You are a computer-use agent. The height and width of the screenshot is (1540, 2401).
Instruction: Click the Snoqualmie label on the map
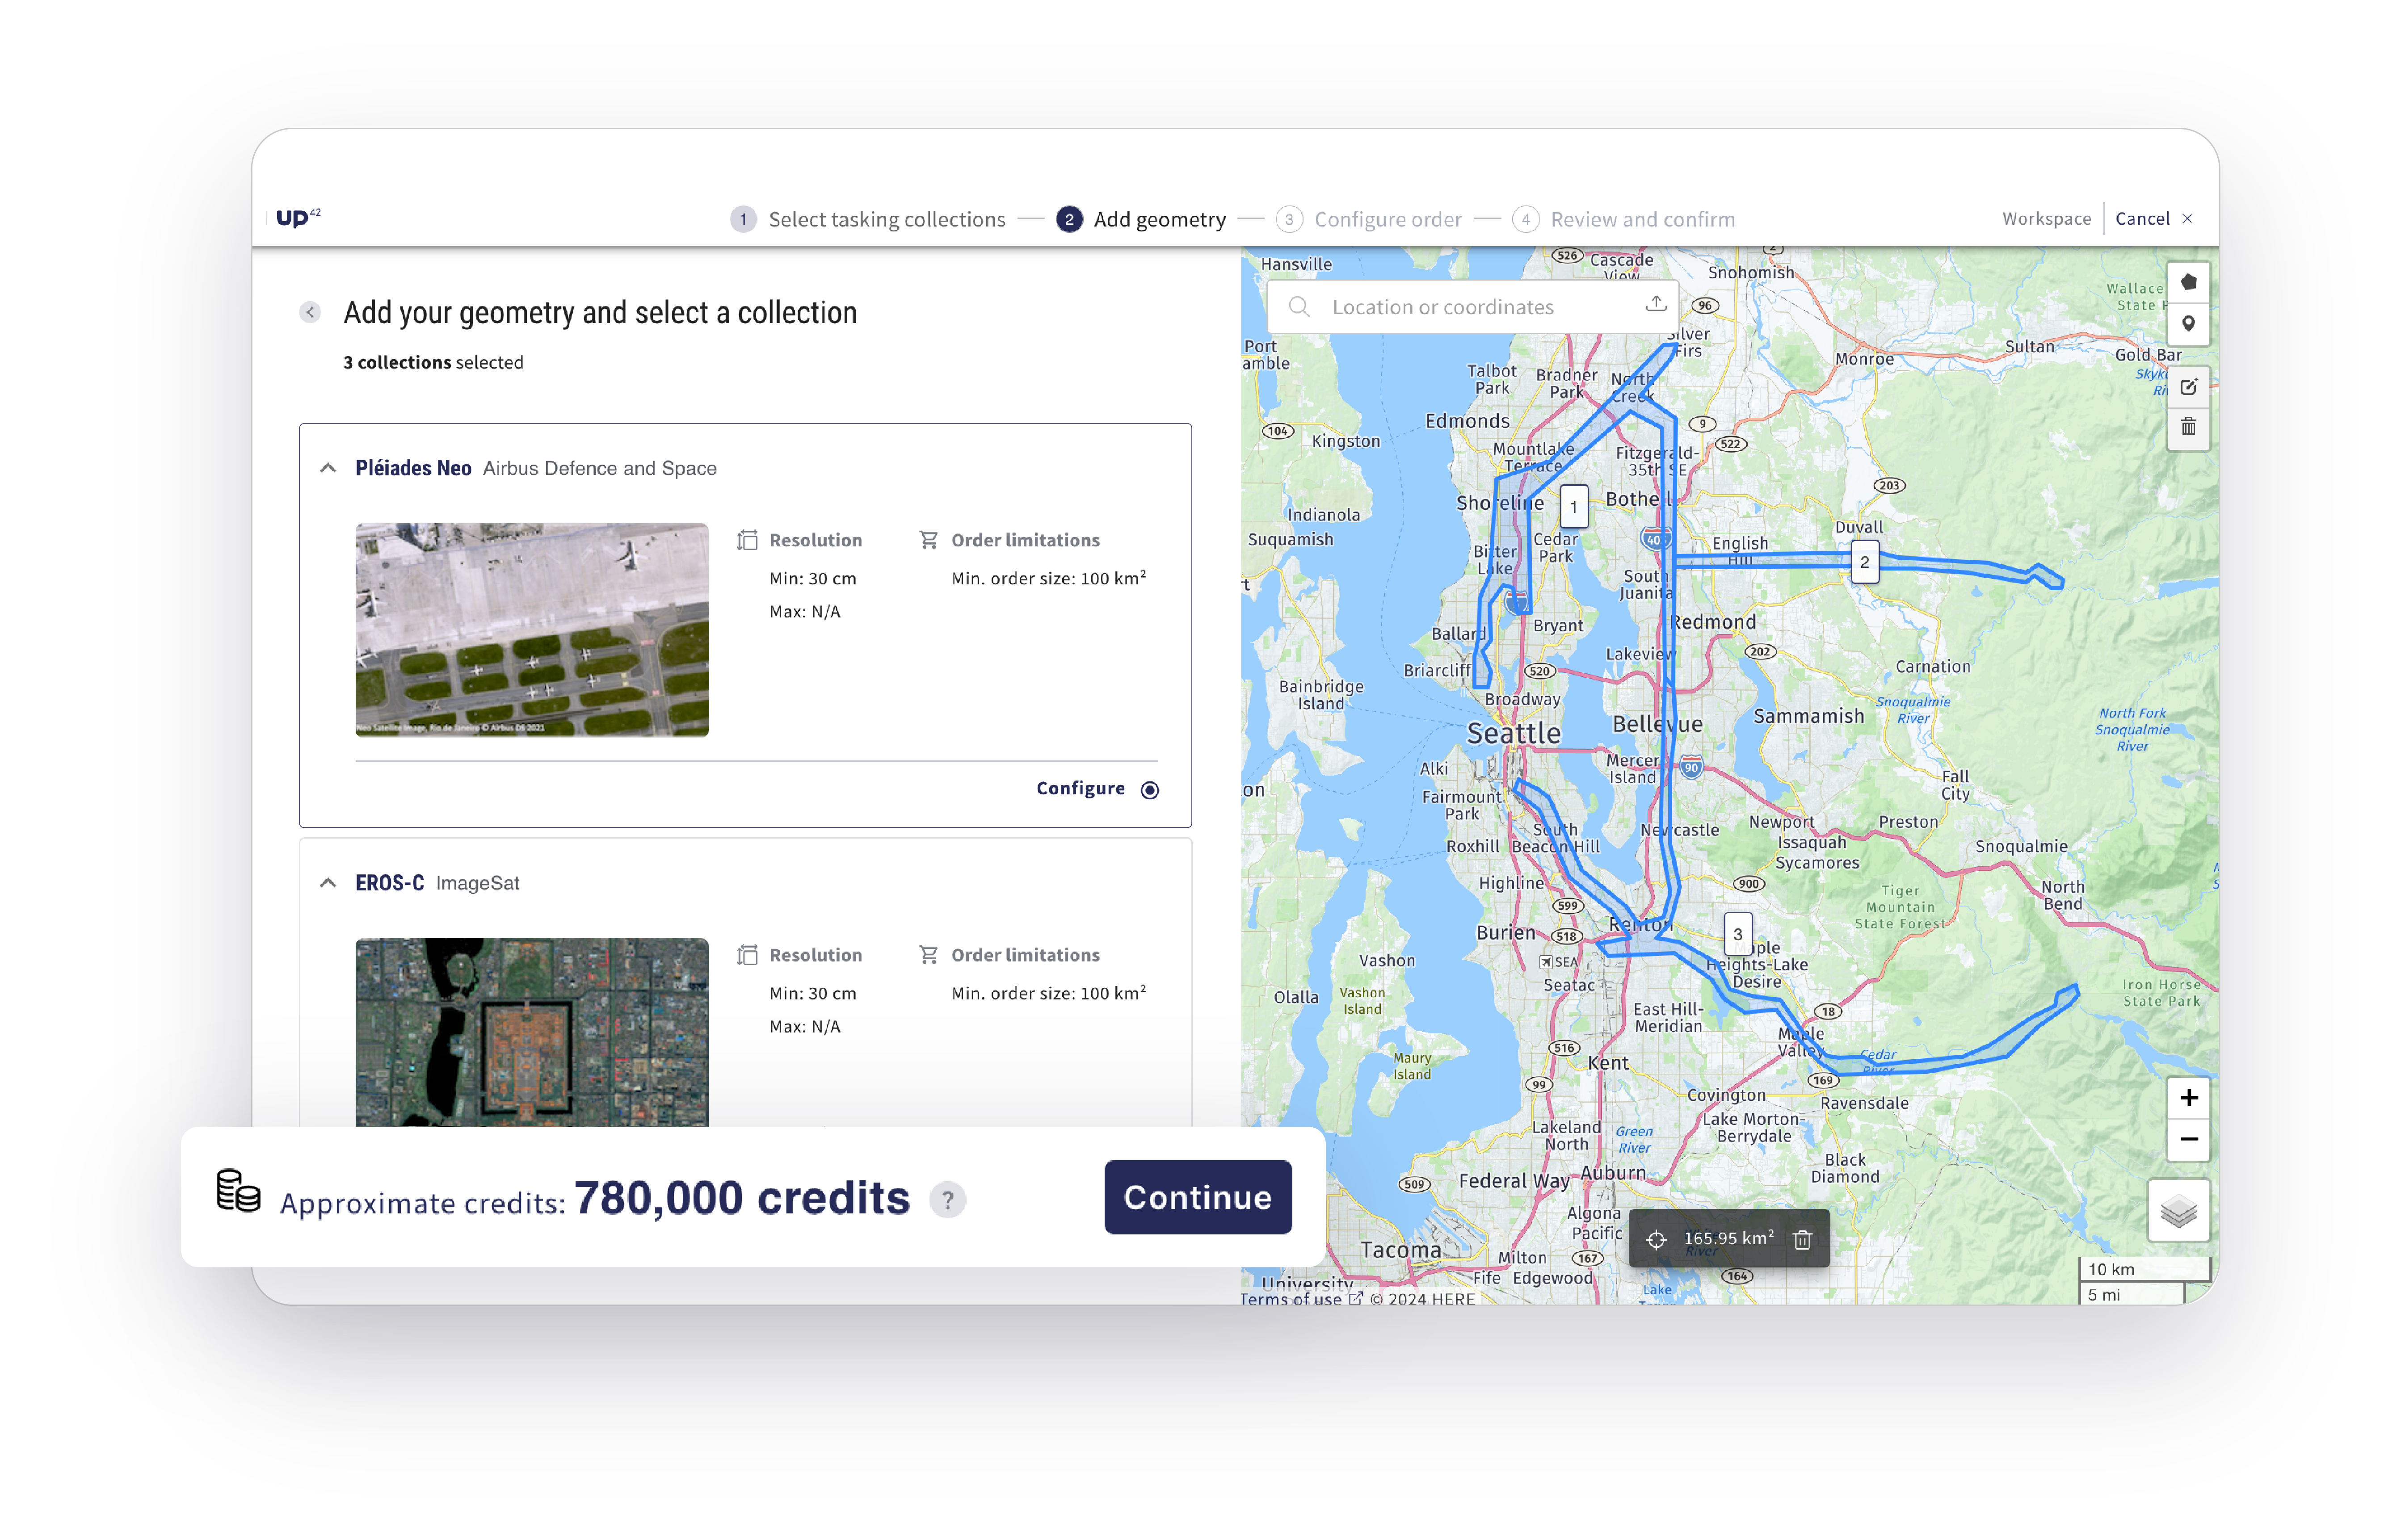coord(2021,846)
